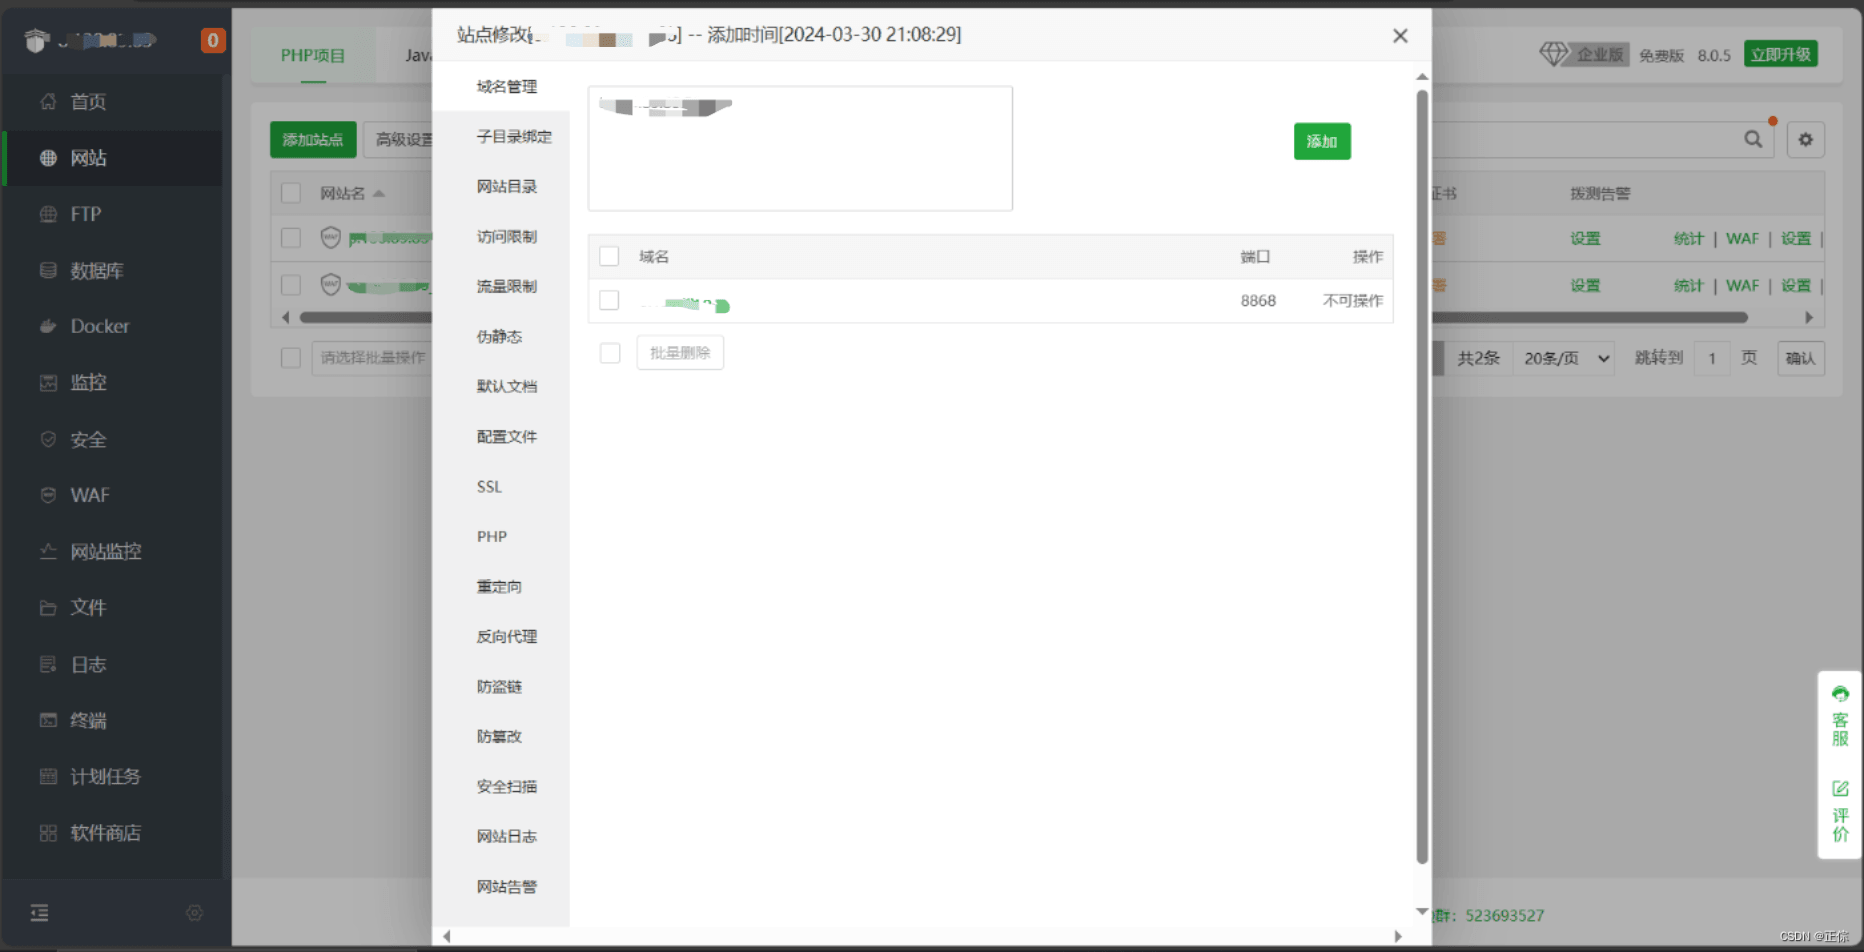The height and width of the screenshot is (952, 1864).
Task: Open the WAF shield icon in sidebar
Action: pos(48,495)
